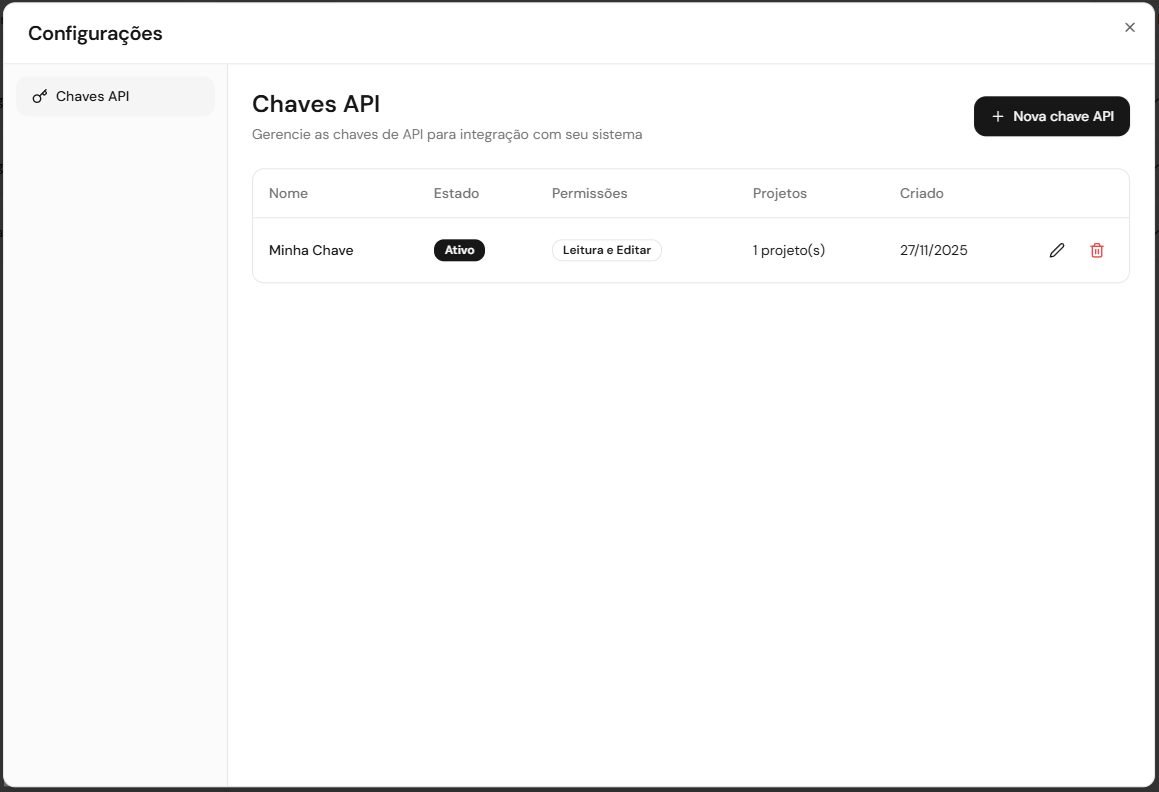Viewport: 1159px width, 792px height.
Task: Select the key glyph in the left sidebar
Action: (39, 96)
